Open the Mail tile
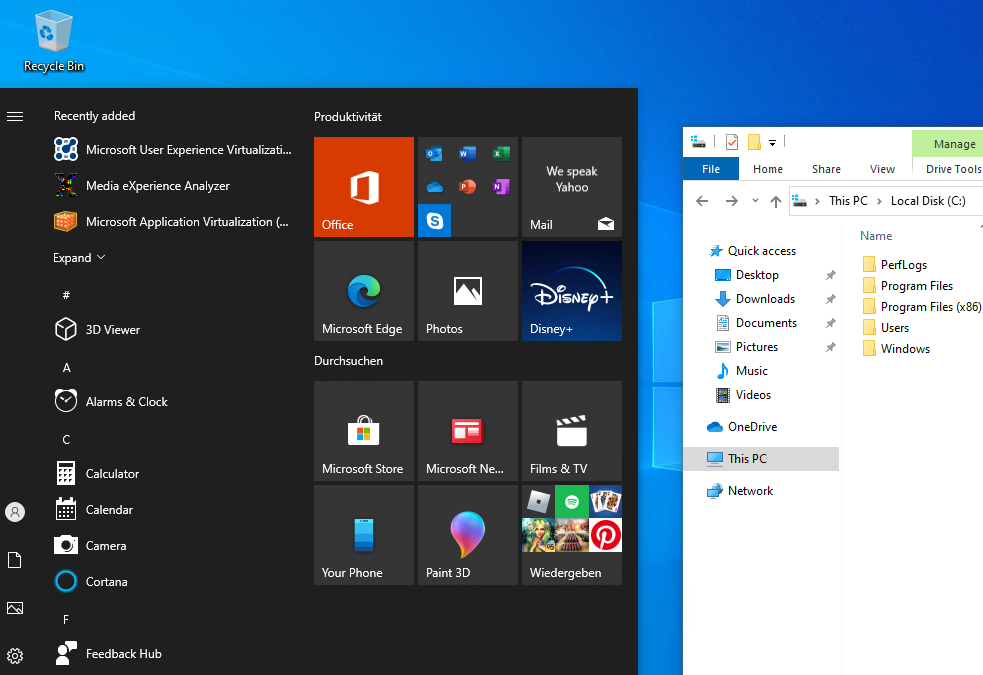The image size is (983, 675). [572, 187]
